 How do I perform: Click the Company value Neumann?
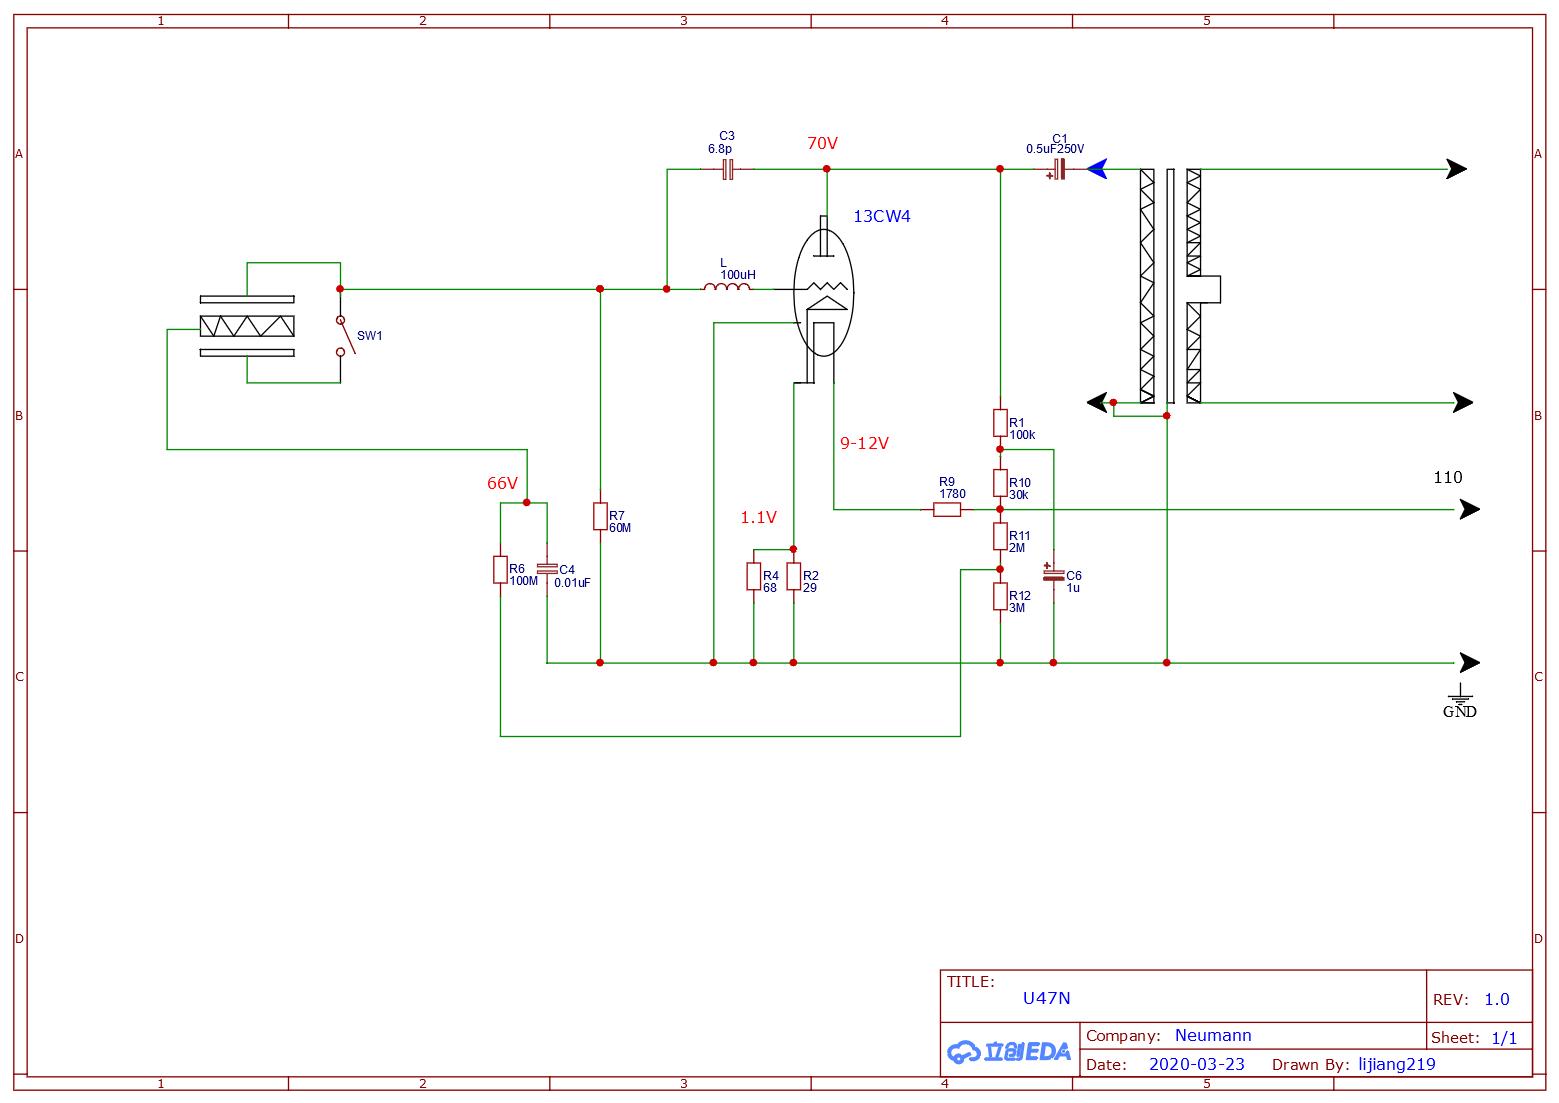[1213, 1035]
